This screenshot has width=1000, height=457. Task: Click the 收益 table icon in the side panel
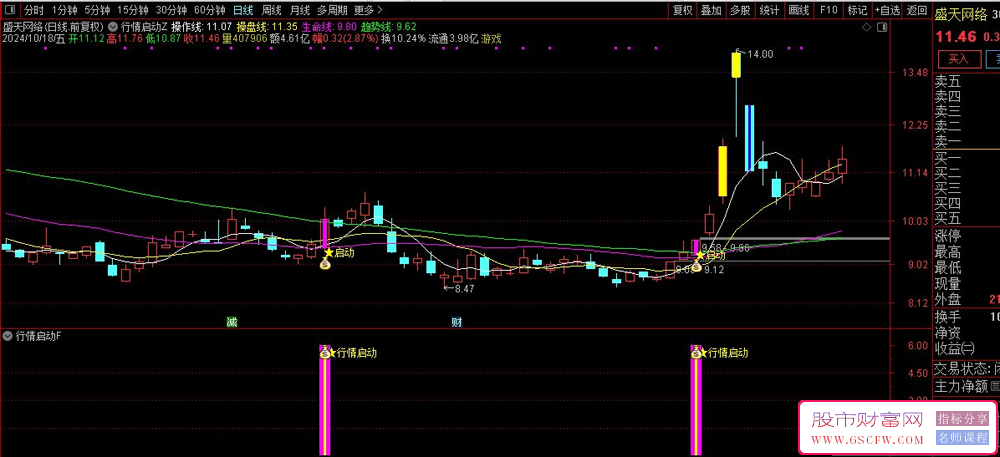tap(968, 348)
